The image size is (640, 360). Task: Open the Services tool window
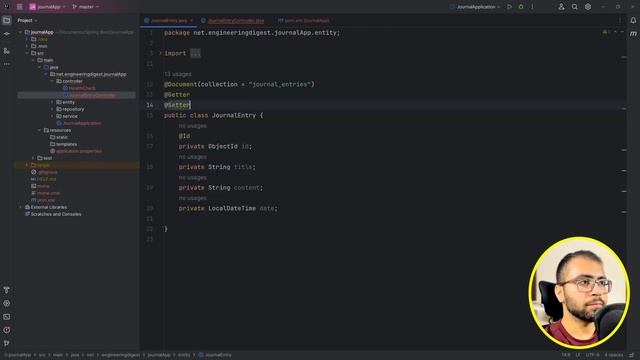(7, 303)
